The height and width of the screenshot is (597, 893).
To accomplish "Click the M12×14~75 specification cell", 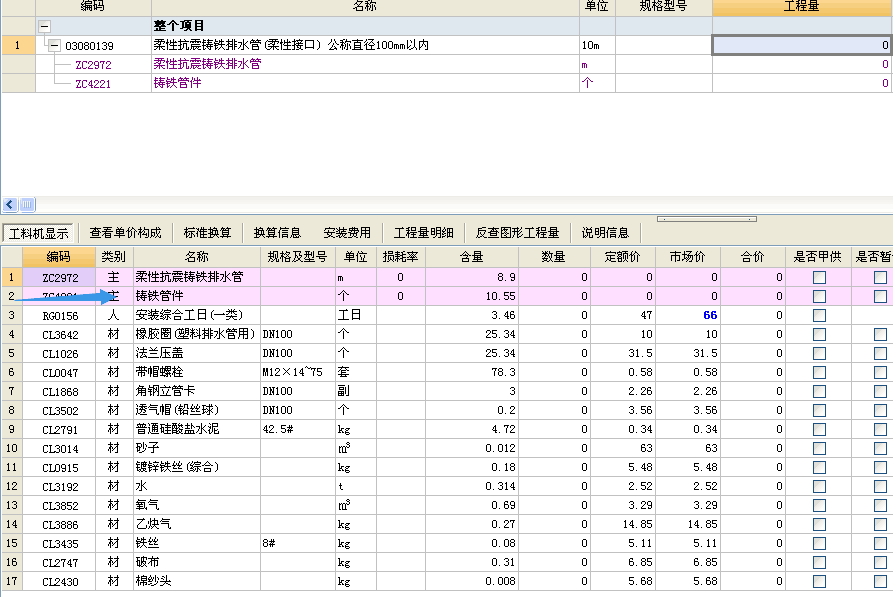I will click(298, 372).
